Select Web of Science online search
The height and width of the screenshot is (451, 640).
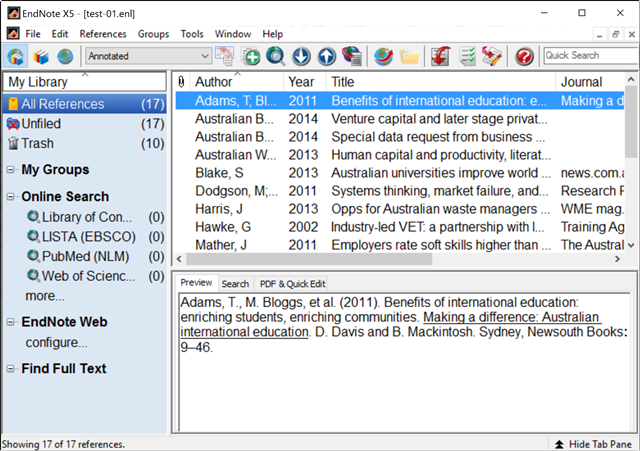96,276
